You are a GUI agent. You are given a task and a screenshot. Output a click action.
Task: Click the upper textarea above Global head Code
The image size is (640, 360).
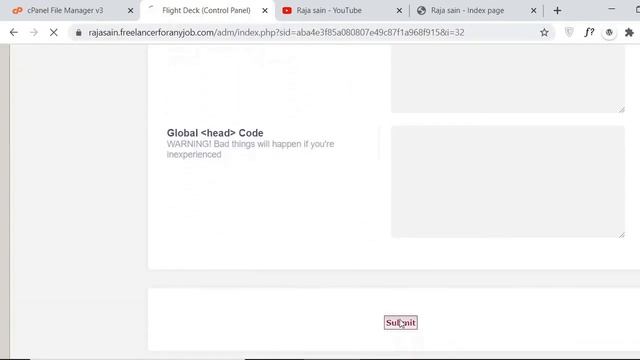508,79
